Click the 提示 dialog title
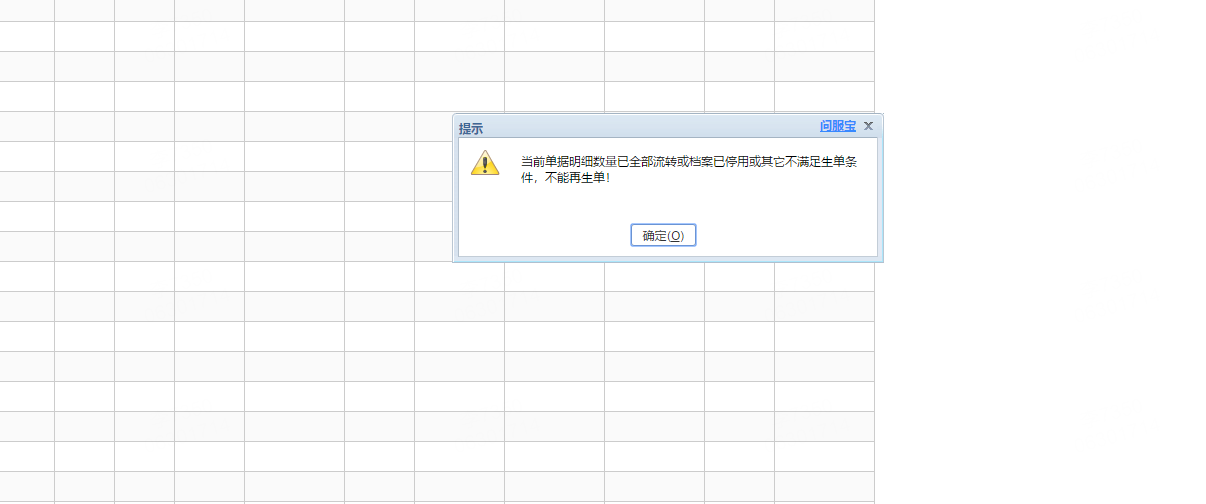 [471, 128]
